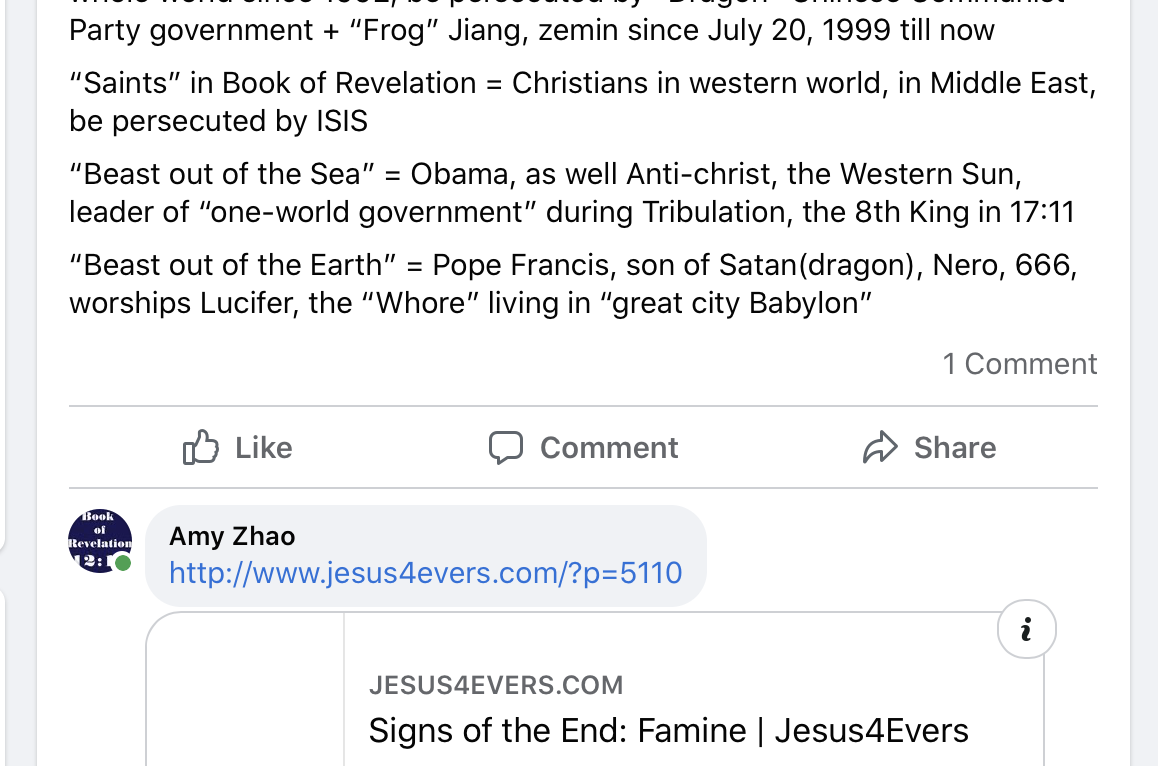Click Amy Zhao's Book of Revelation avatar
This screenshot has height=766, width=1158.
[99, 541]
